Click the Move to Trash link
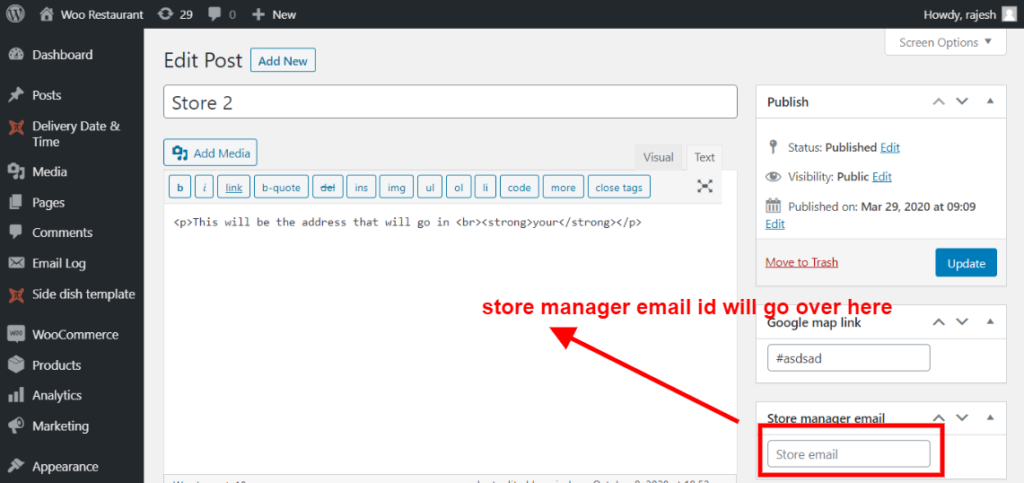 [x=801, y=263]
